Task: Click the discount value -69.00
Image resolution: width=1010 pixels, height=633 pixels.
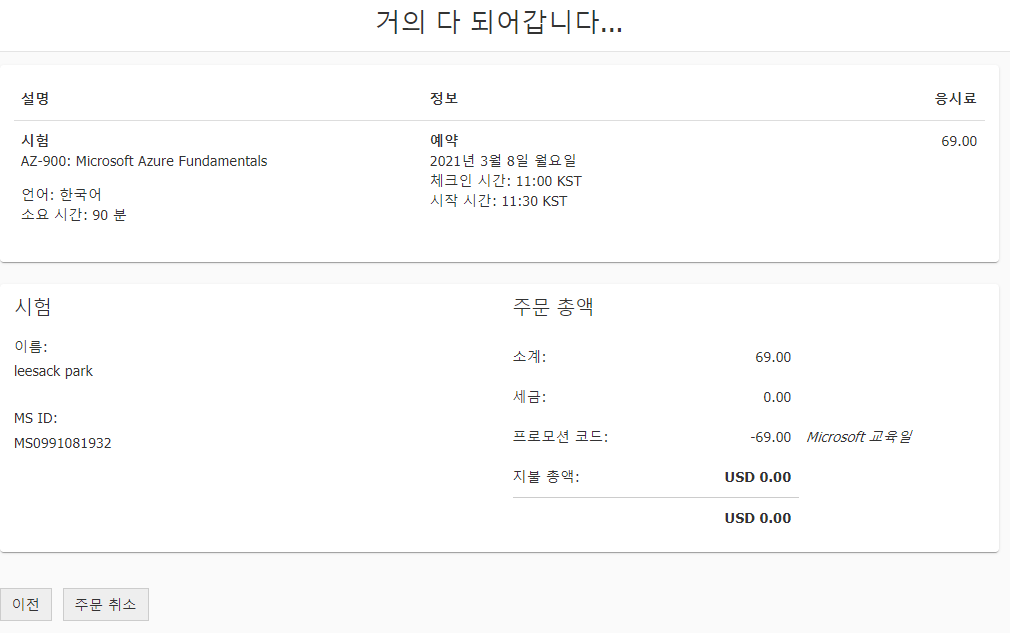Action: [770, 437]
